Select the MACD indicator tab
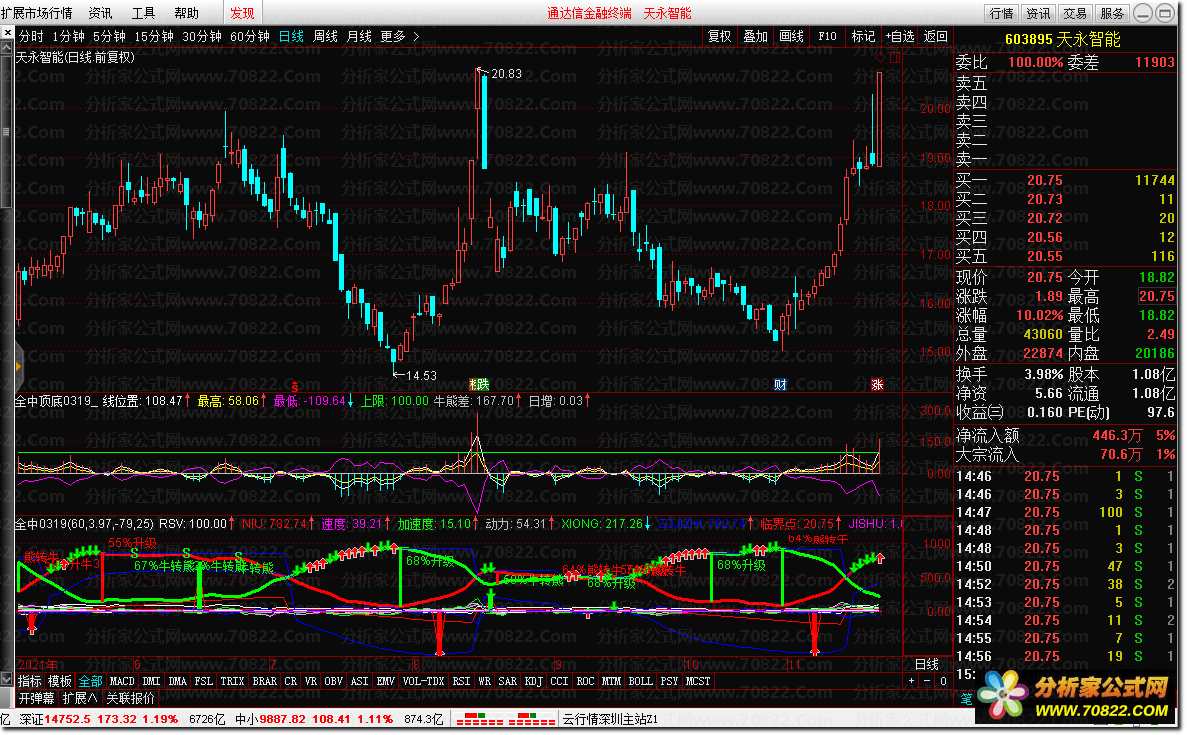 click(122, 681)
